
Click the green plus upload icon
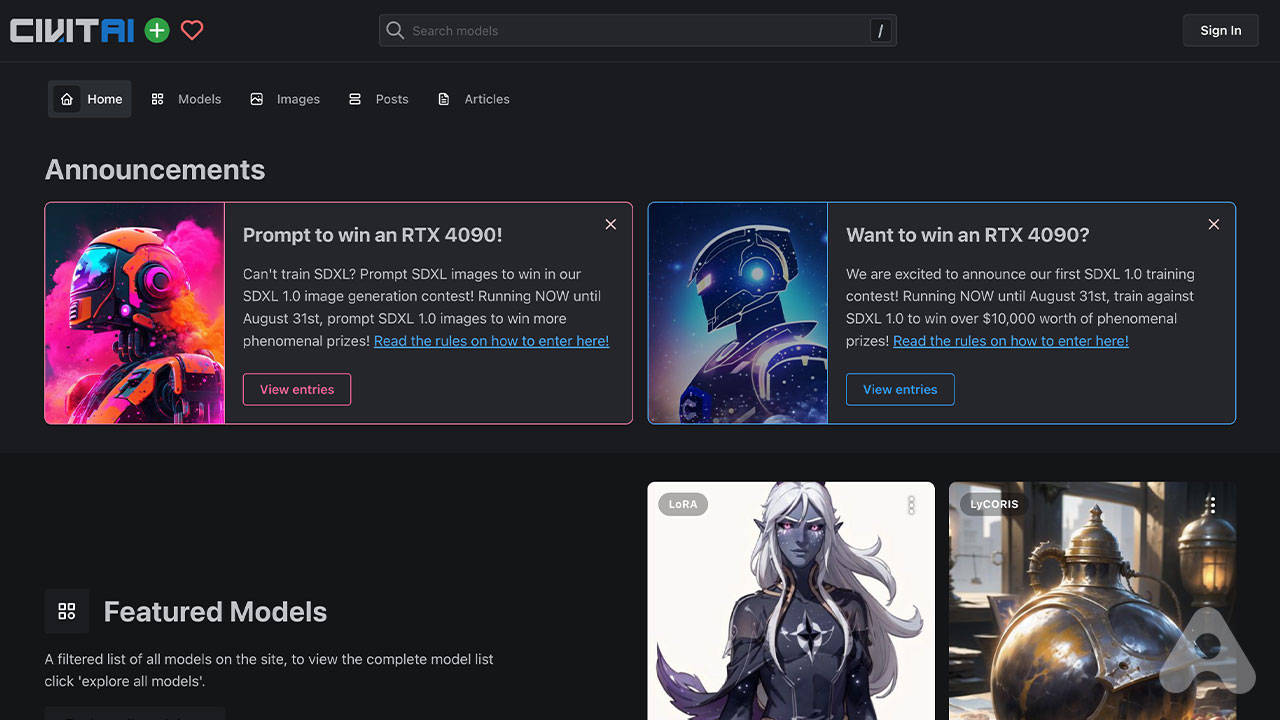pos(157,31)
